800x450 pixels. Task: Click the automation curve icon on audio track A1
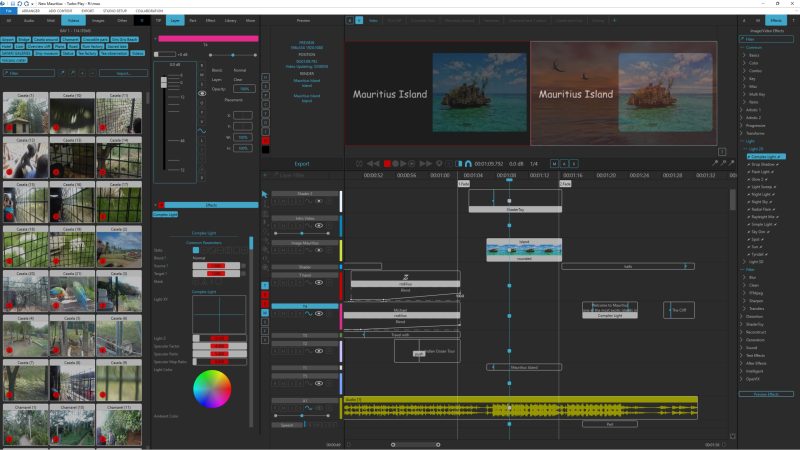pyautogui.click(x=308, y=408)
